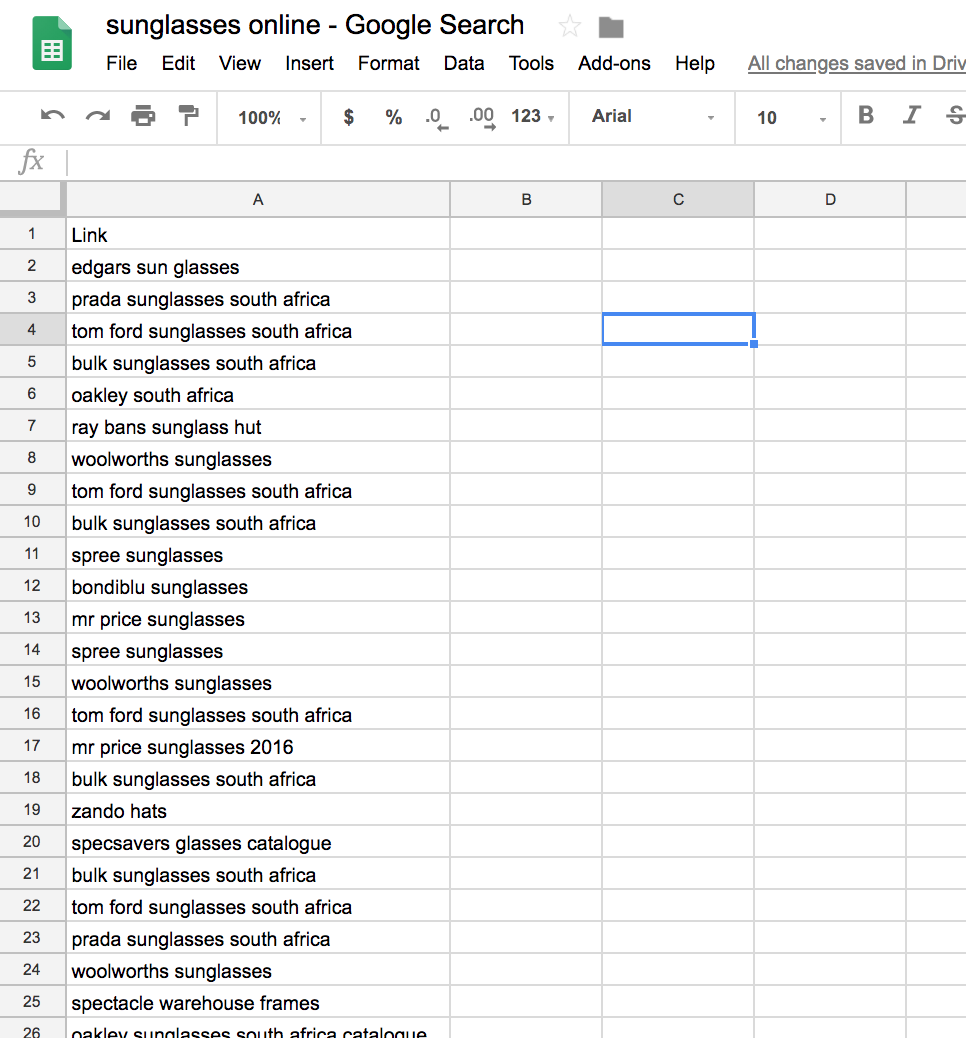The image size is (966, 1038).
Task: Toggle bold formatting
Action: coord(865,116)
